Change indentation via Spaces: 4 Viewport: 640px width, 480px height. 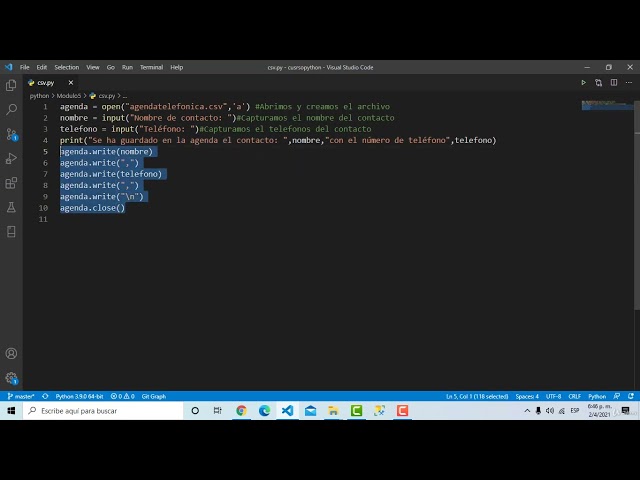pyautogui.click(x=527, y=396)
